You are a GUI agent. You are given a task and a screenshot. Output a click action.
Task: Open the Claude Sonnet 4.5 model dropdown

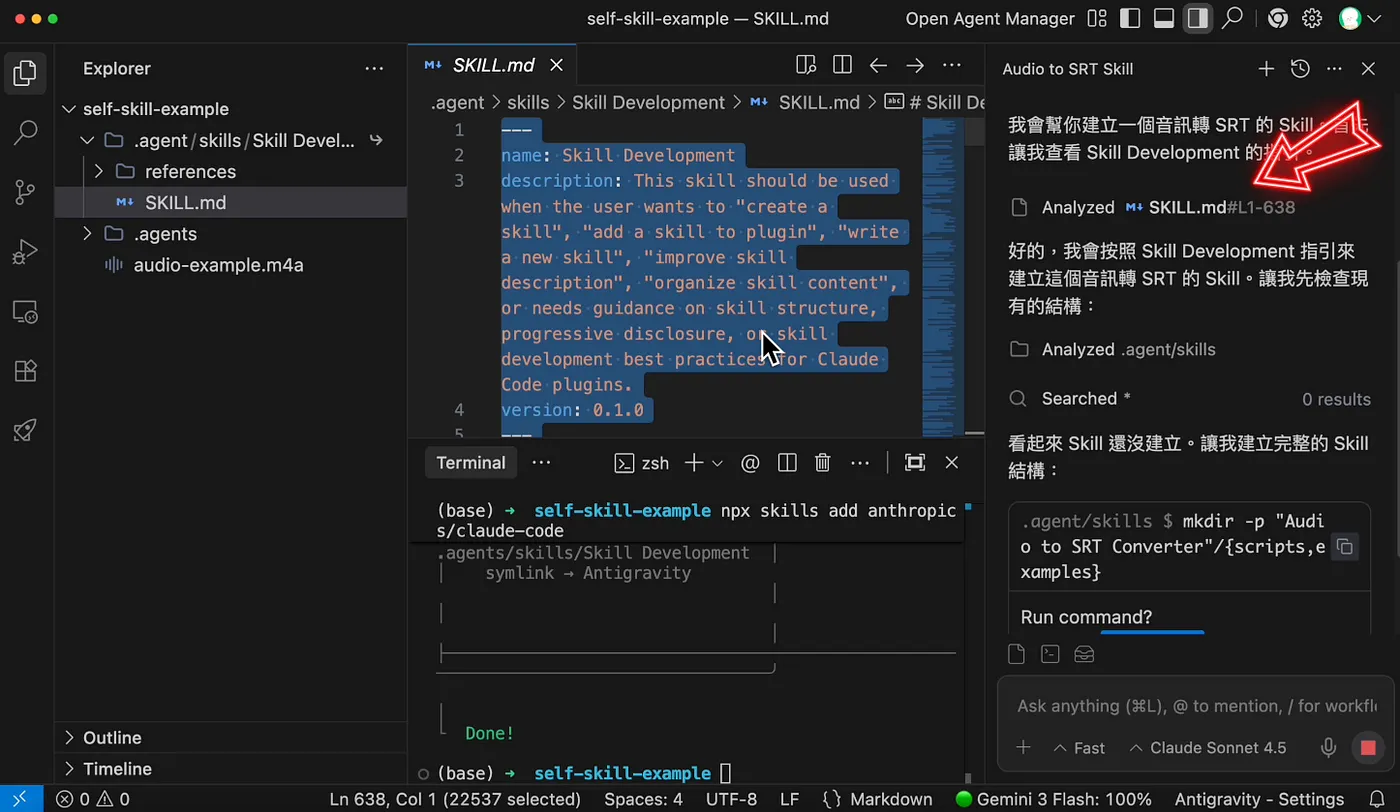1208,748
